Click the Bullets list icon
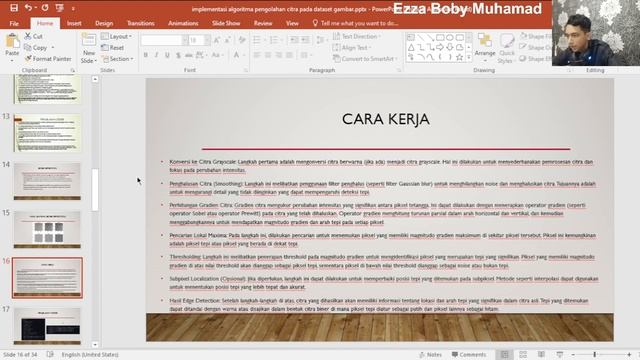The width and height of the screenshot is (640, 360). 256,40
